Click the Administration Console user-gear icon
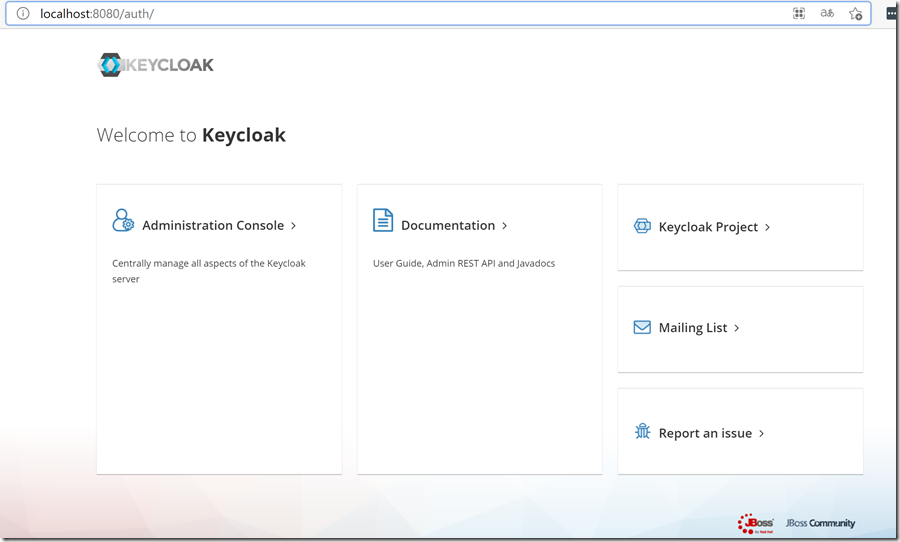The width and height of the screenshot is (900, 542). 123,220
